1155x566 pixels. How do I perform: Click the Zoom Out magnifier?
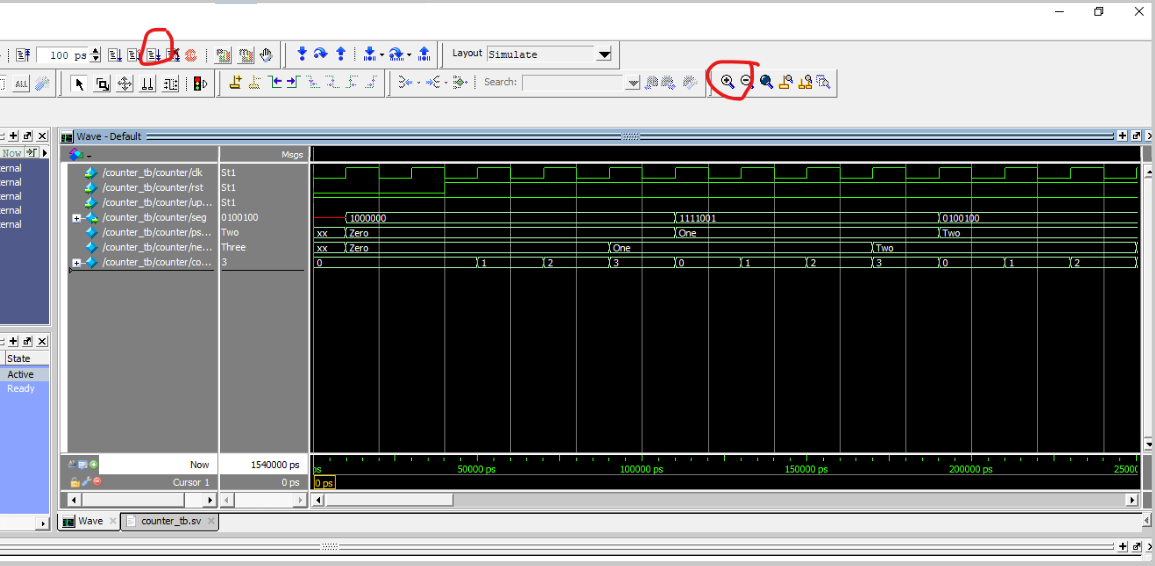[x=746, y=82]
